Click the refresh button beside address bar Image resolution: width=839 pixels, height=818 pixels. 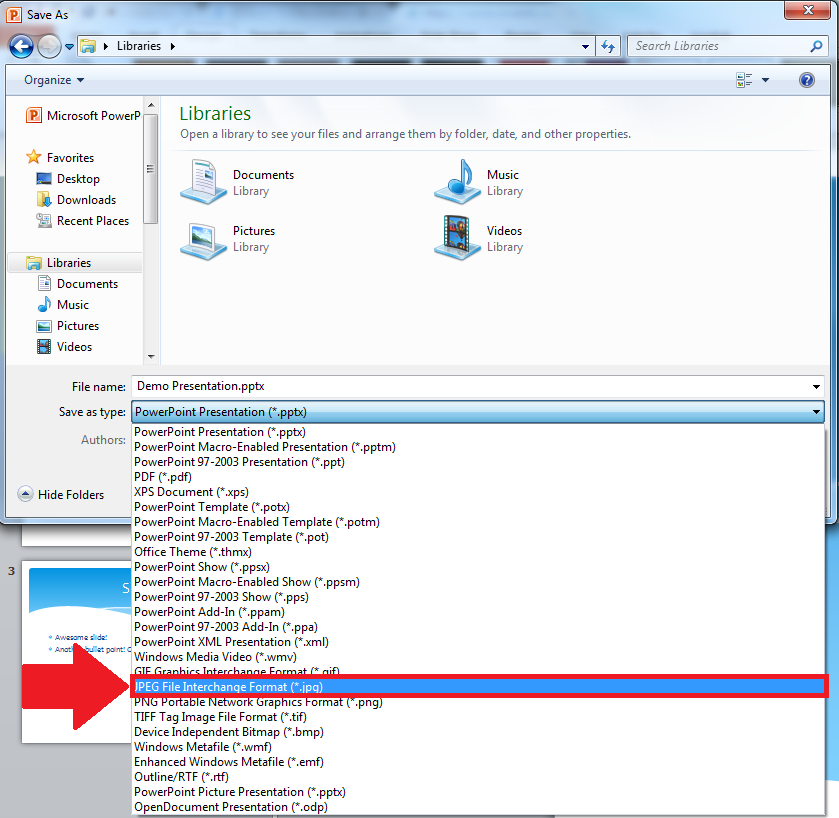tap(608, 46)
